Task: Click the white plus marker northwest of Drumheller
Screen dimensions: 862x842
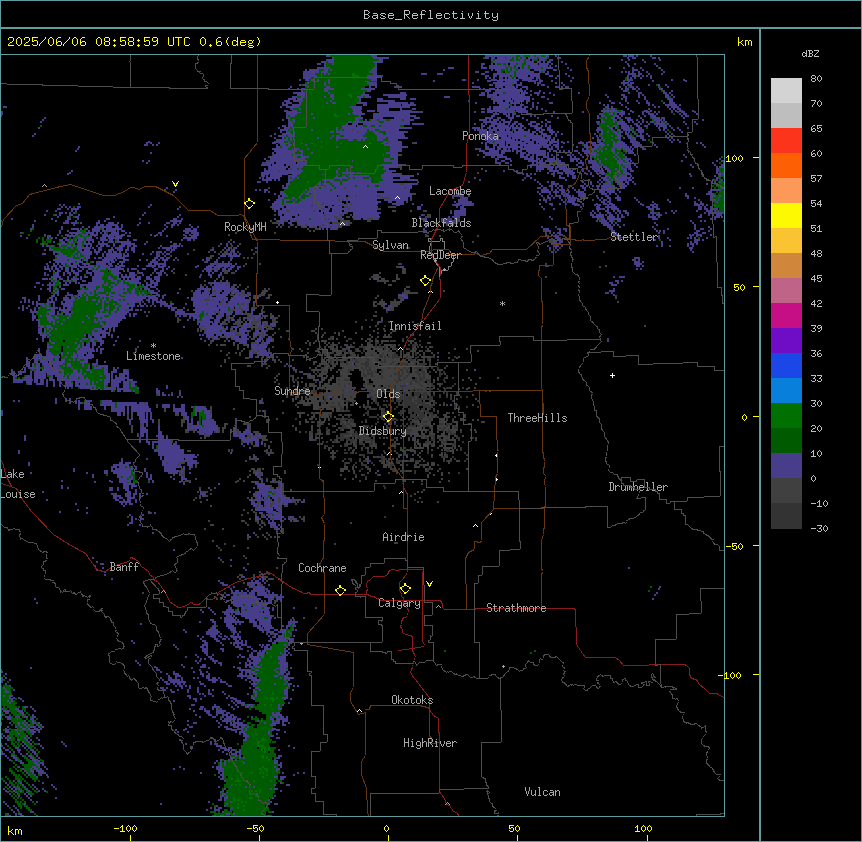Action: point(612,375)
